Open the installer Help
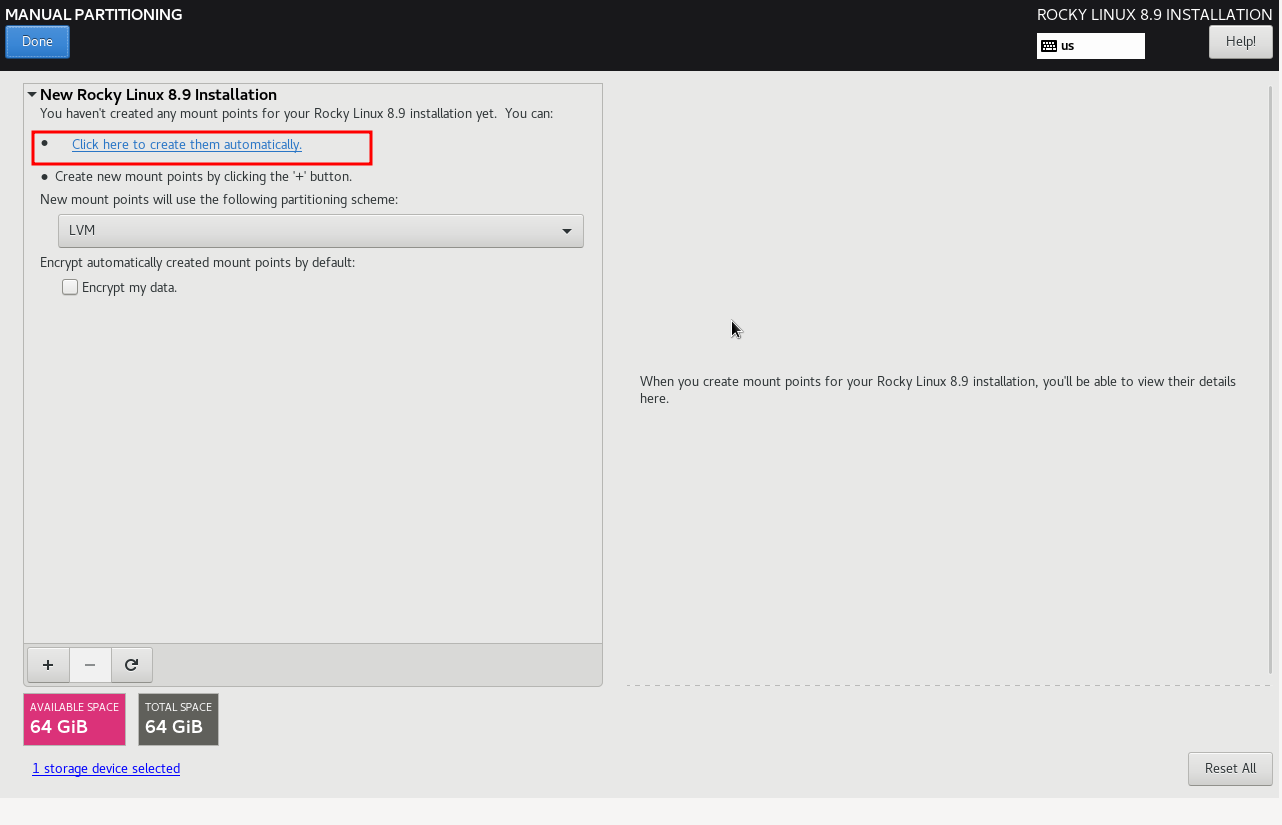 [1240, 42]
